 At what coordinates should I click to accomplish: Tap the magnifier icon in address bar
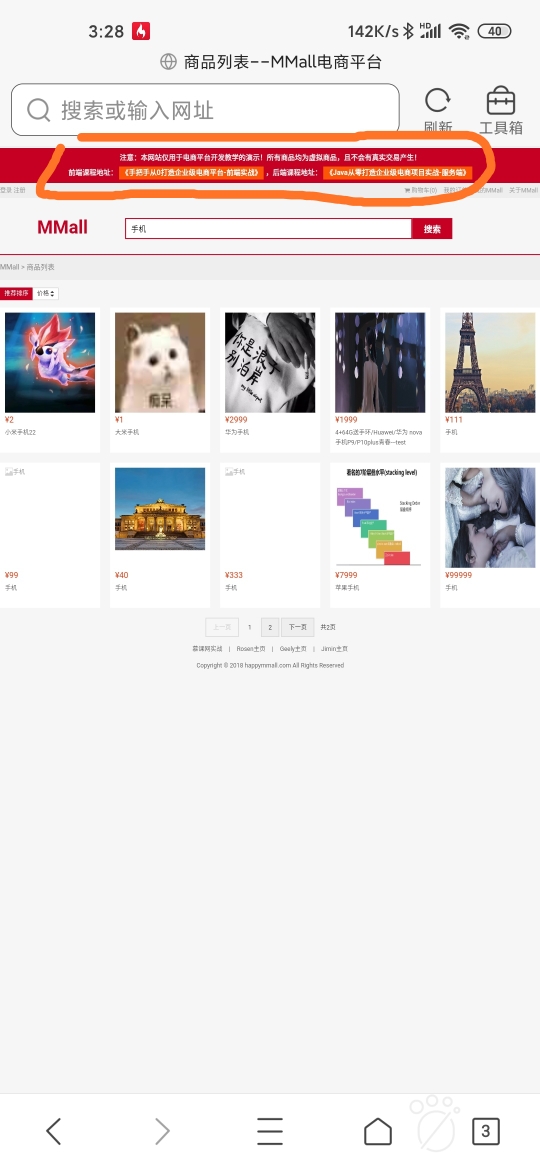38,110
